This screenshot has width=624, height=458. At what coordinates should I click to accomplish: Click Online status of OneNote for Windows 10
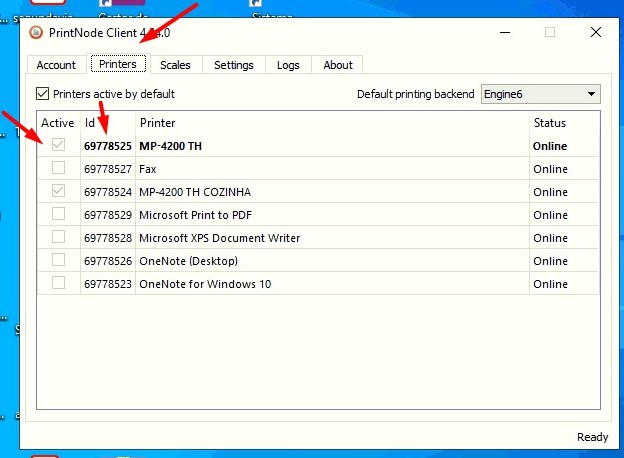click(x=550, y=284)
